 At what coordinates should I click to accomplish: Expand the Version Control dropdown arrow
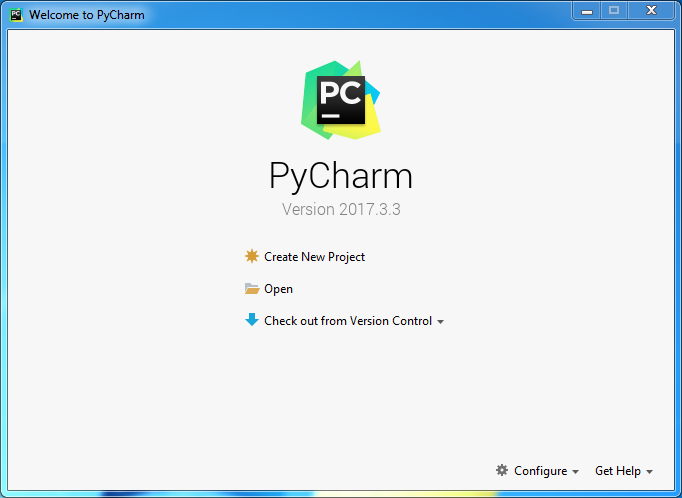[440, 322]
